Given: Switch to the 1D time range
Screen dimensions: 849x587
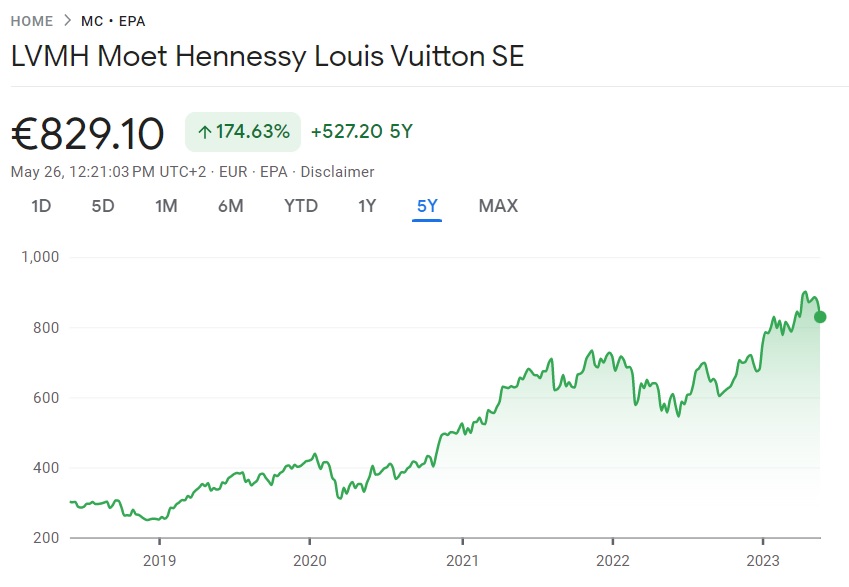Looking at the screenshot, I should pyautogui.click(x=41, y=206).
